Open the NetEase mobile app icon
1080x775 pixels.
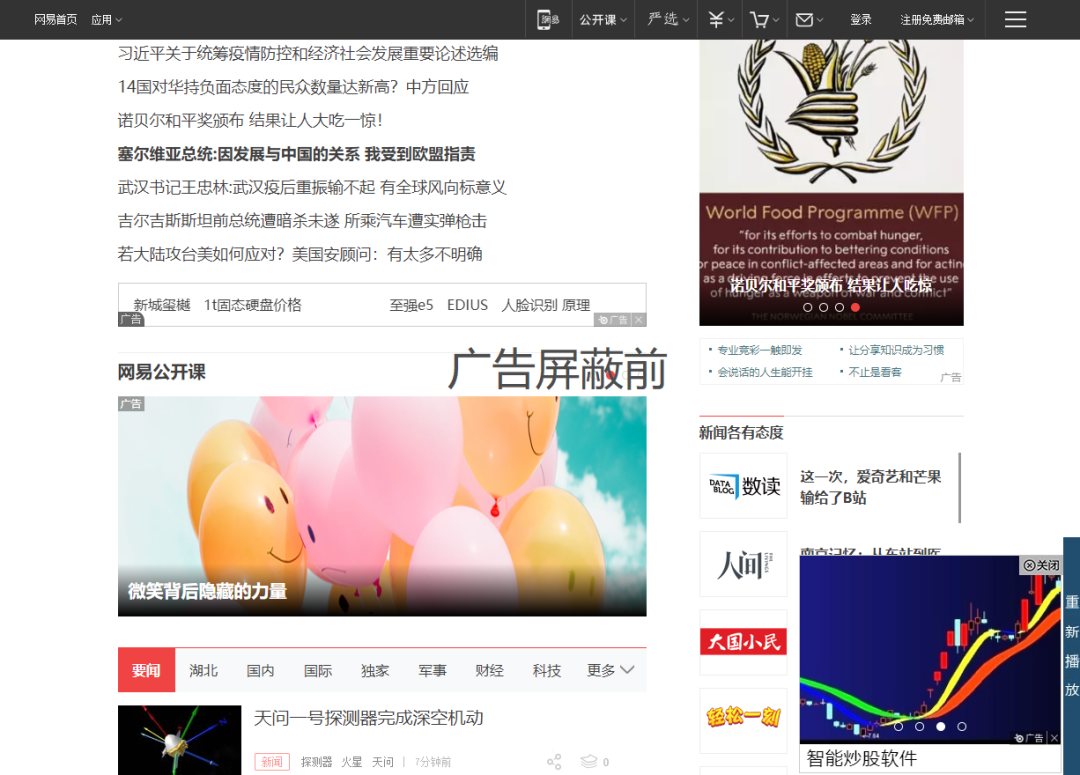547,19
